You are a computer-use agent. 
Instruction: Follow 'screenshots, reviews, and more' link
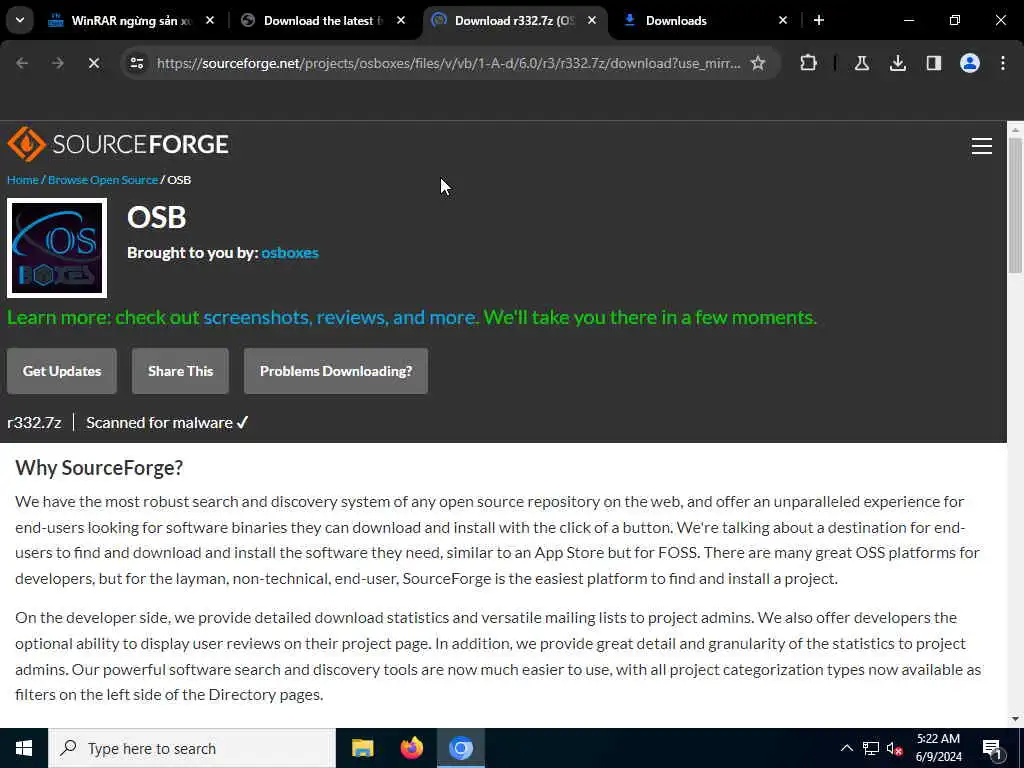(x=341, y=317)
